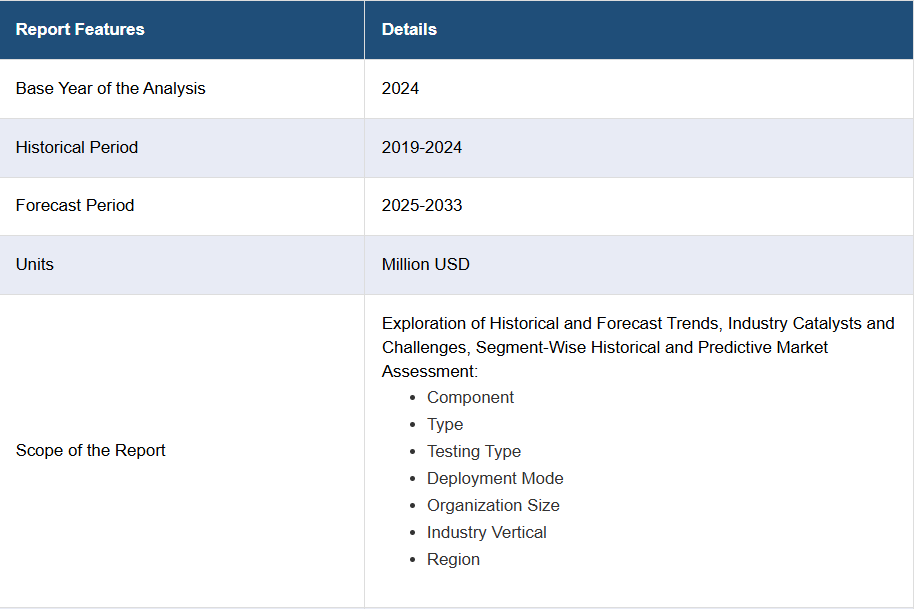Click the 2019-2024 historical period value
Viewport: 915px width, 609px height.
tap(422, 147)
